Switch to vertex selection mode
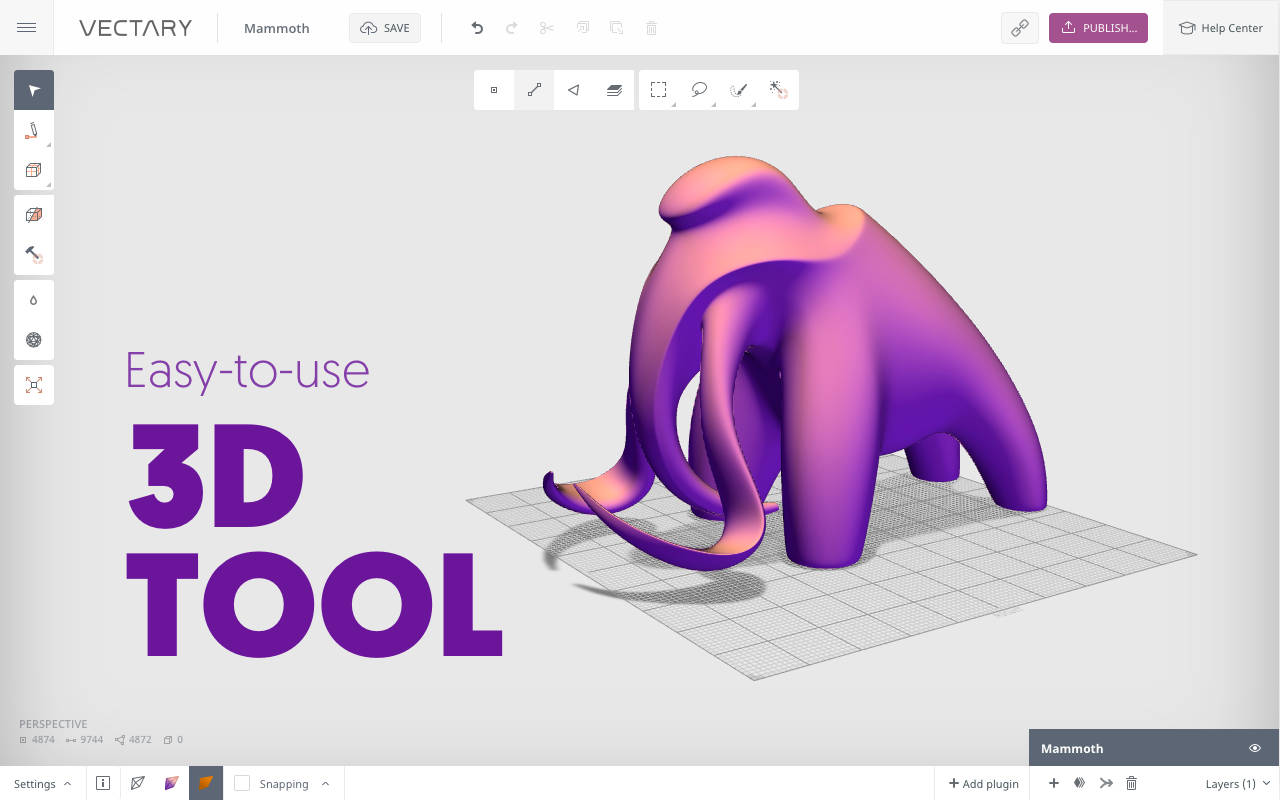Viewport: 1280px width, 800px height. (x=494, y=90)
